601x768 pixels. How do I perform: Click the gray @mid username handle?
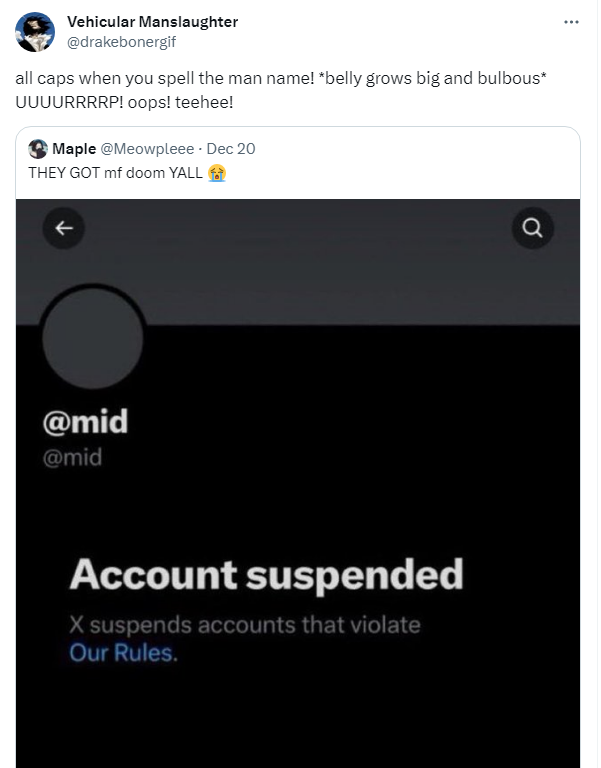coord(72,458)
